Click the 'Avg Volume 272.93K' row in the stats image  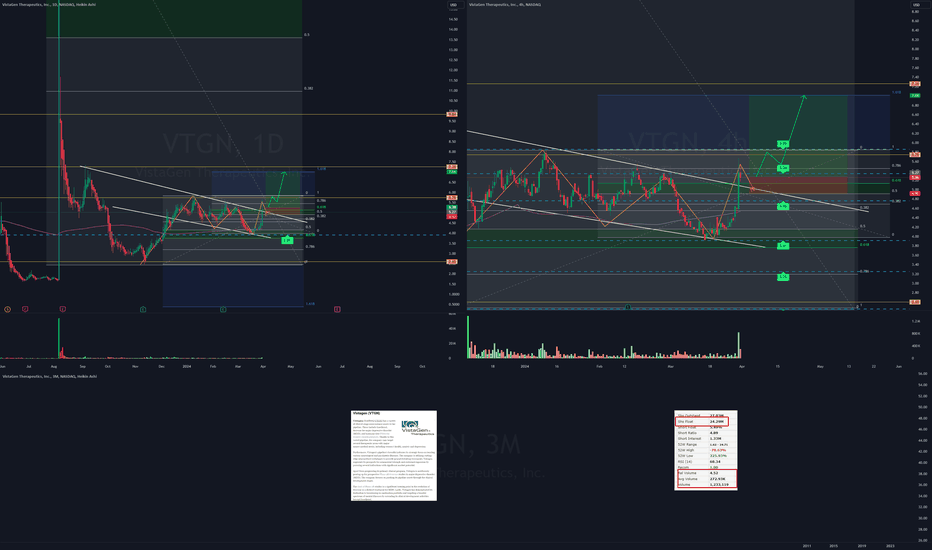click(706, 479)
